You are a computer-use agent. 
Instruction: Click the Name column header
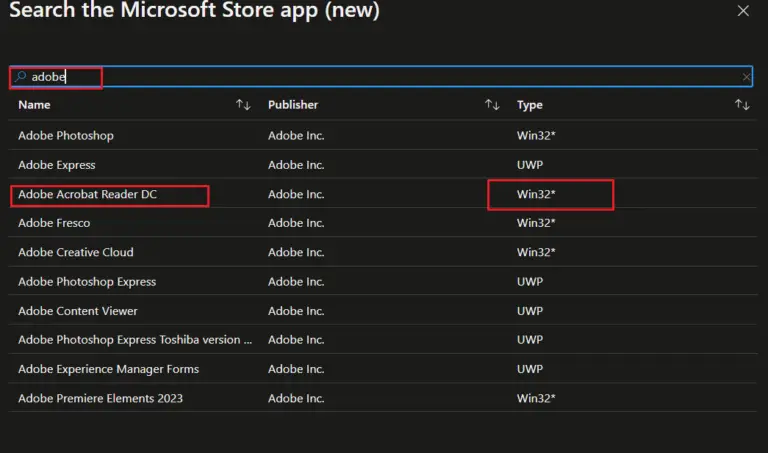pyautogui.click(x=34, y=105)
